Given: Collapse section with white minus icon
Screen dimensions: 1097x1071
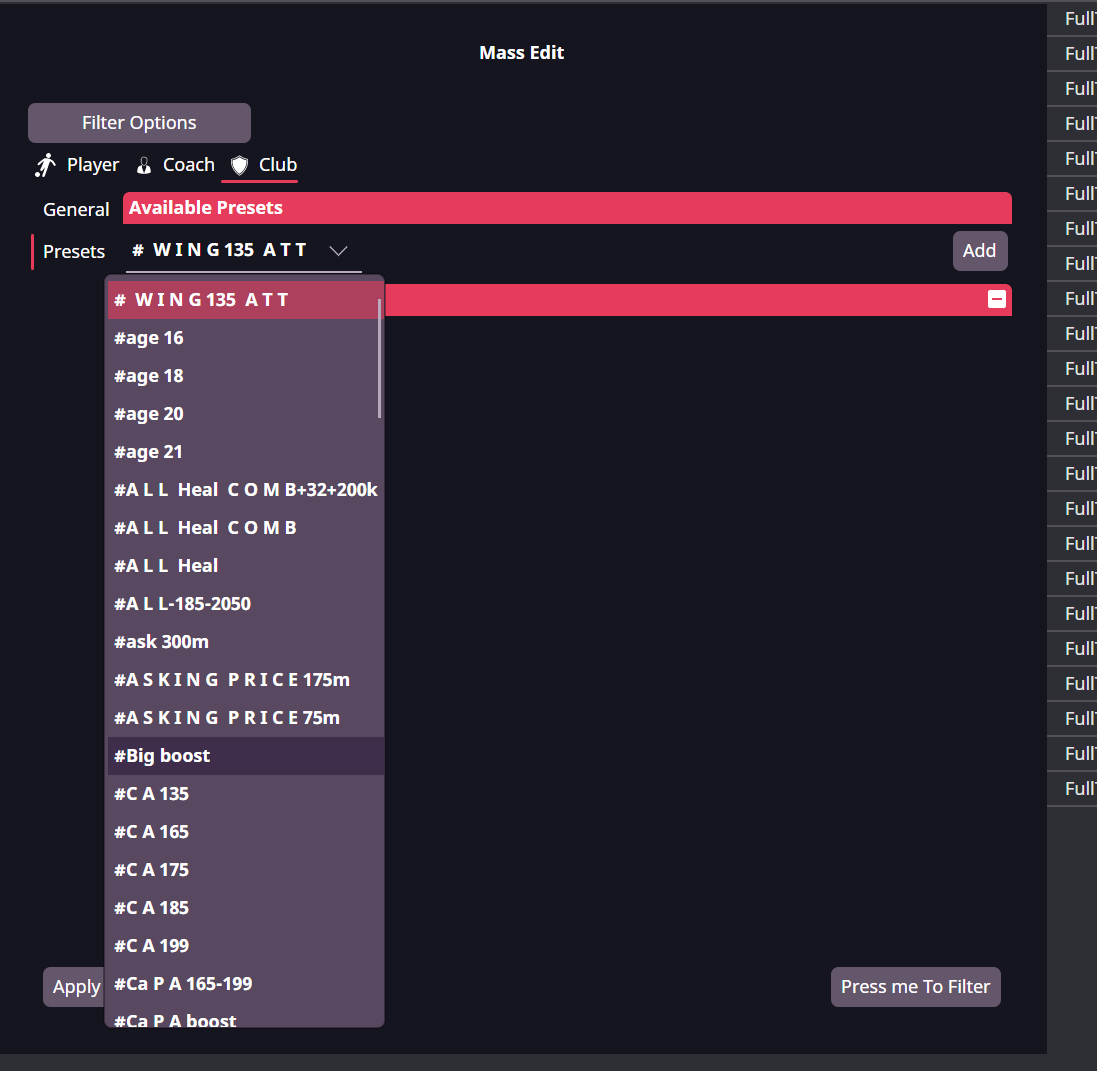Looking at the screenshot, I should [x=996, y=299].
